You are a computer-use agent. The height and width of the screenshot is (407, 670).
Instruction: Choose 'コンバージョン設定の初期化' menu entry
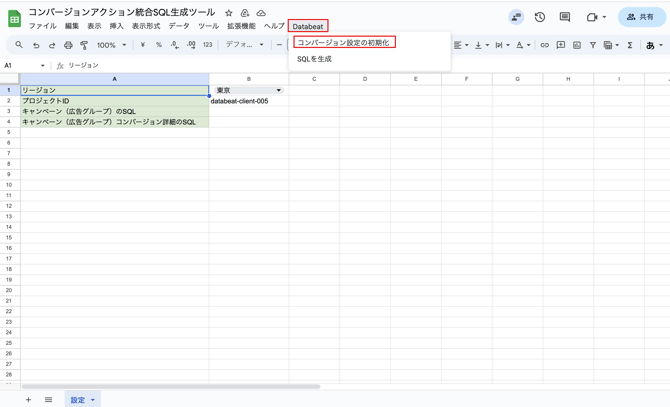coord(343,43)
